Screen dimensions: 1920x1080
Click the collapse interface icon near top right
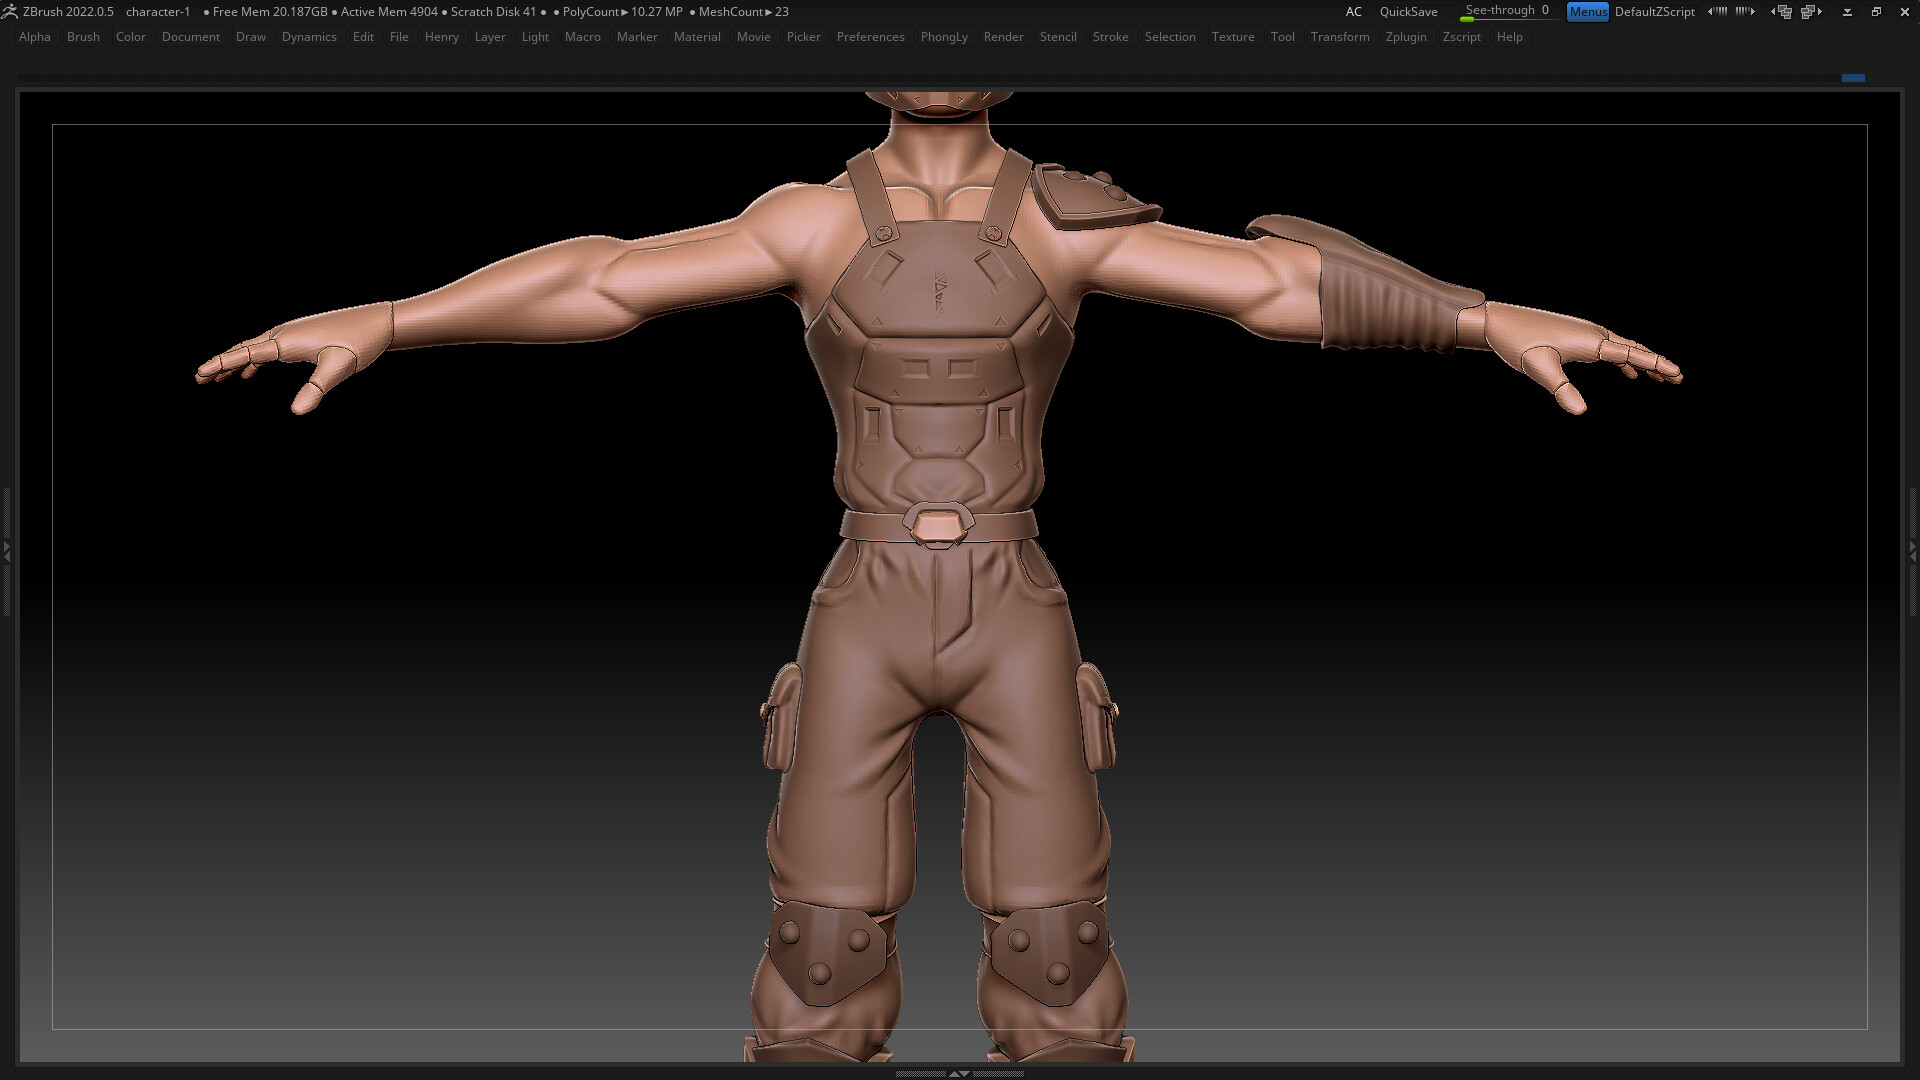click(x=1847, y=12)
